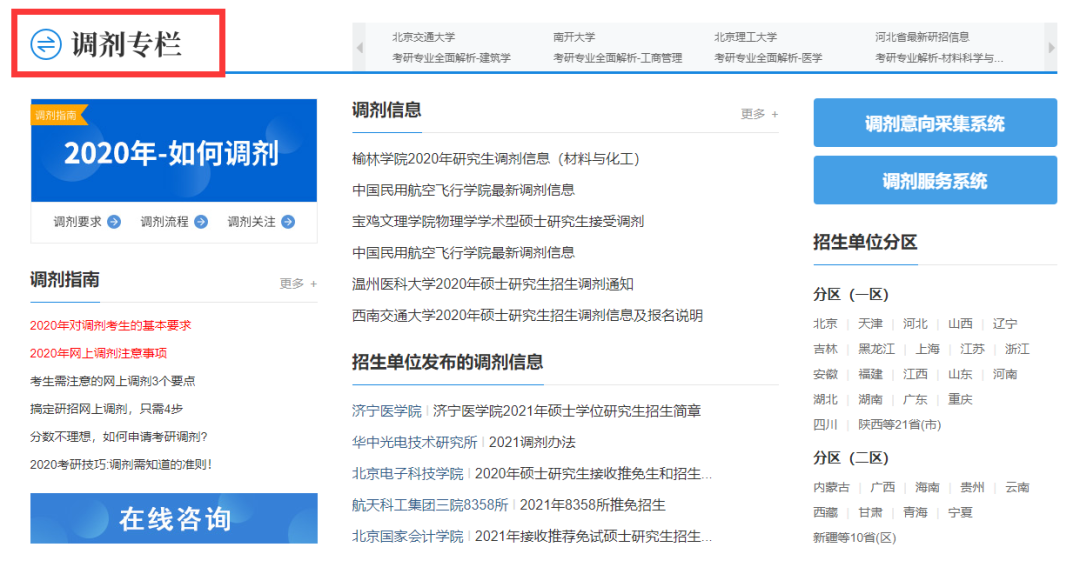This screenshot has height=574, width=1080.
Task: Click the arrow icon next to 调剂要求
Action: pyautogui.click(x=114, y=222)
